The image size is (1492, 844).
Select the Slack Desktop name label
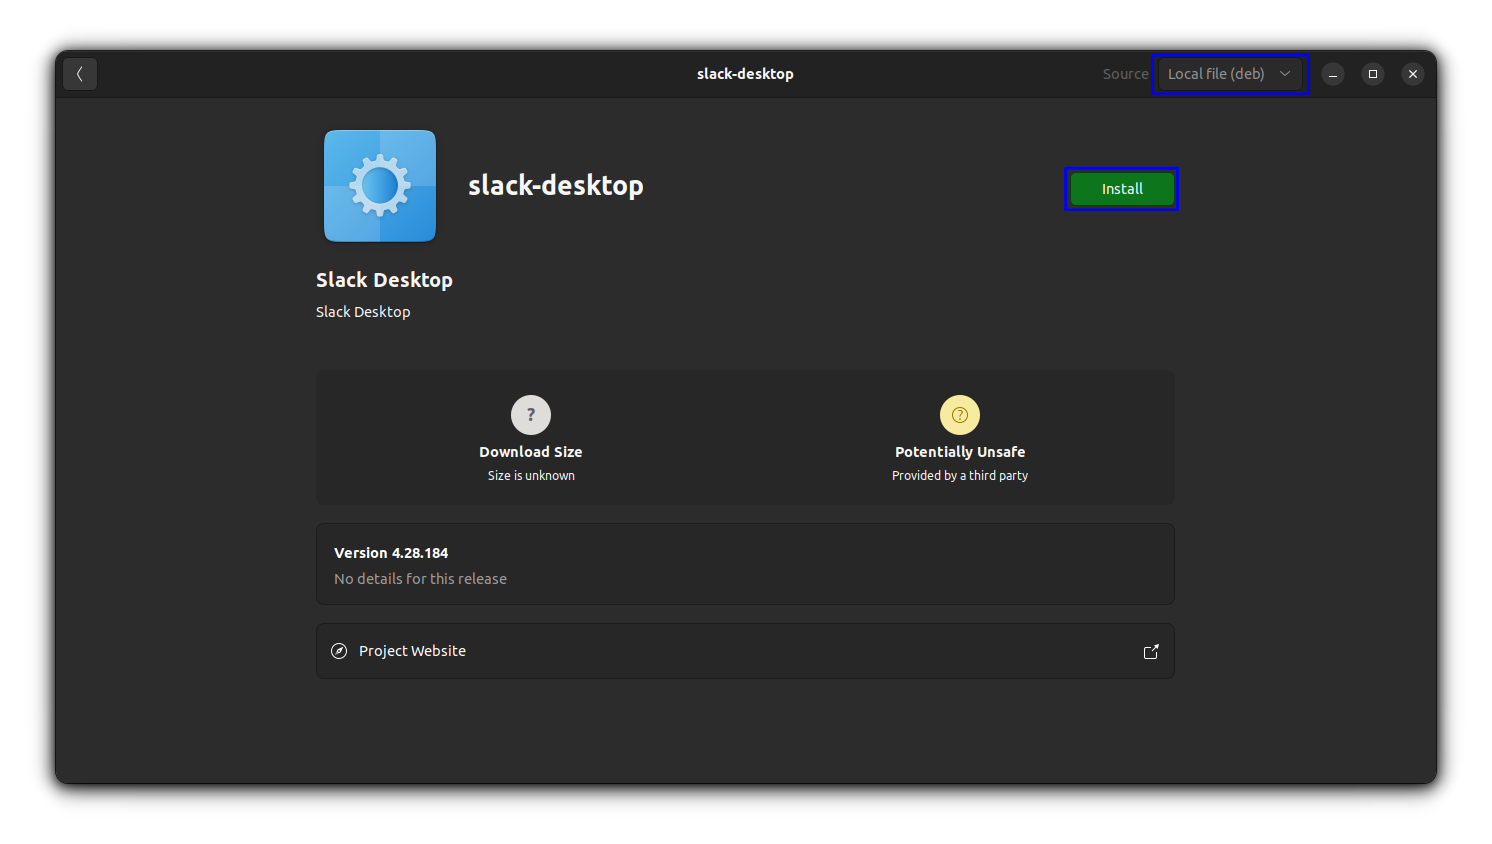[x=384, y=280]
